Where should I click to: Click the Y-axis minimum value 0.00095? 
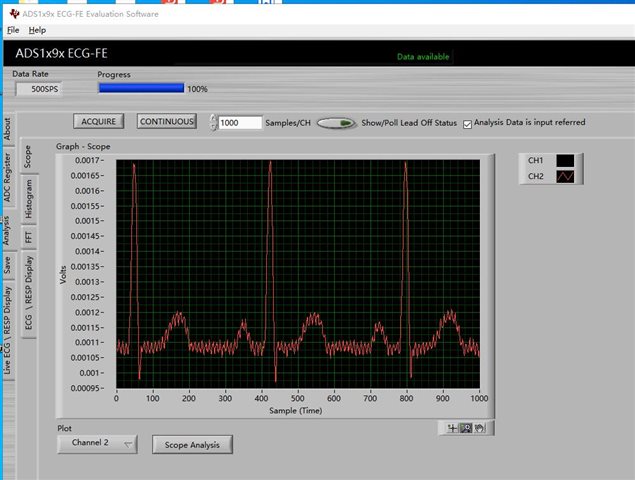85,388
